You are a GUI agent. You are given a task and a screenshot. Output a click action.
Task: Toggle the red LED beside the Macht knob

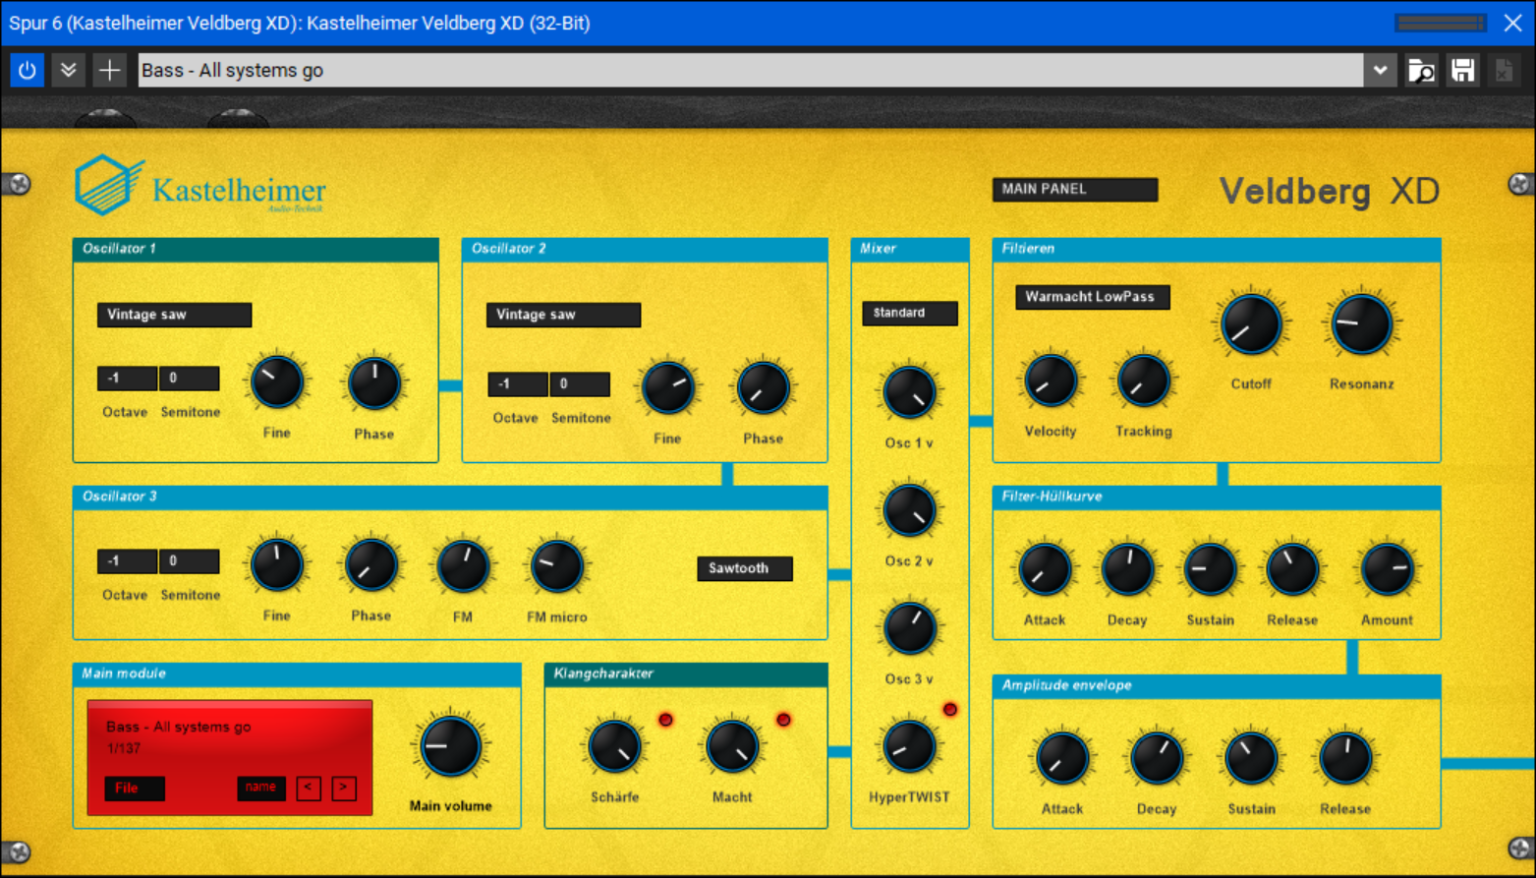(x=784, y=718)
